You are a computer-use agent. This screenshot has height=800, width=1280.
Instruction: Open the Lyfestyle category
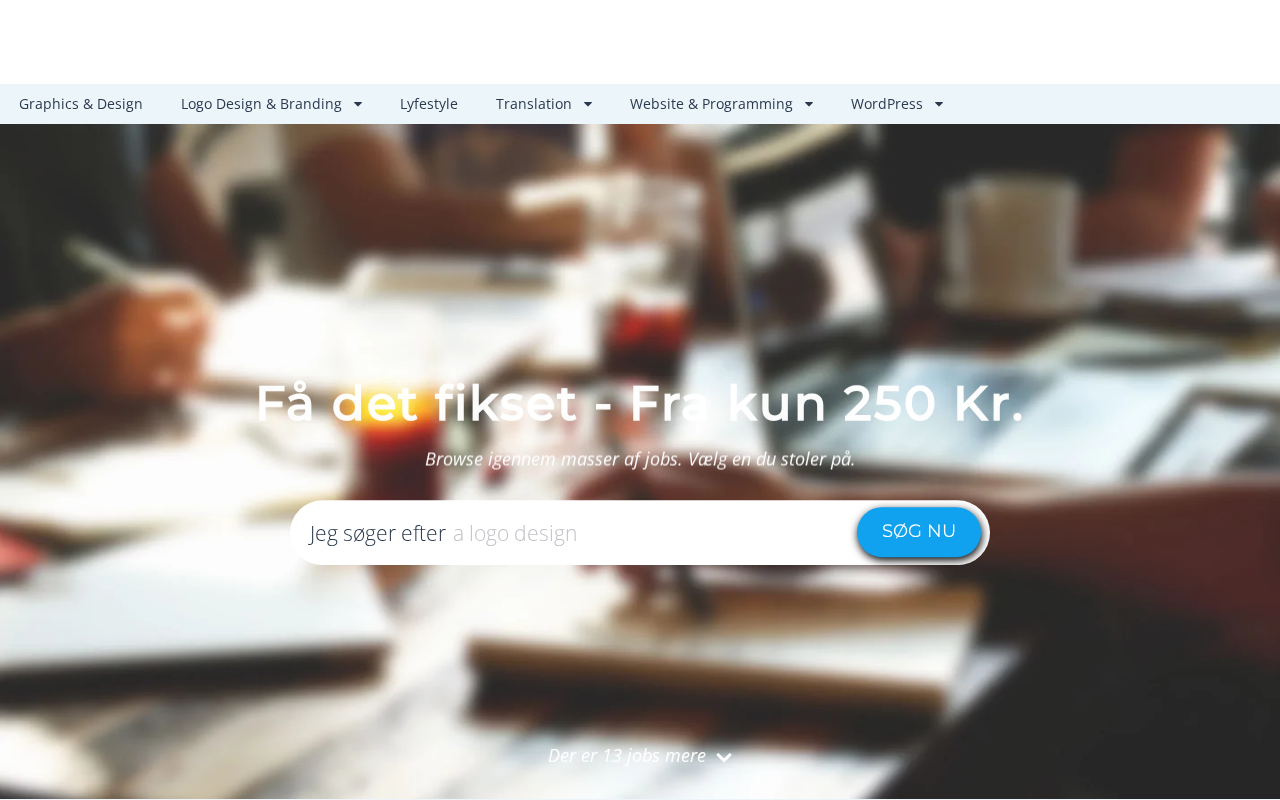pyautogui.click(x=429, y=104)
